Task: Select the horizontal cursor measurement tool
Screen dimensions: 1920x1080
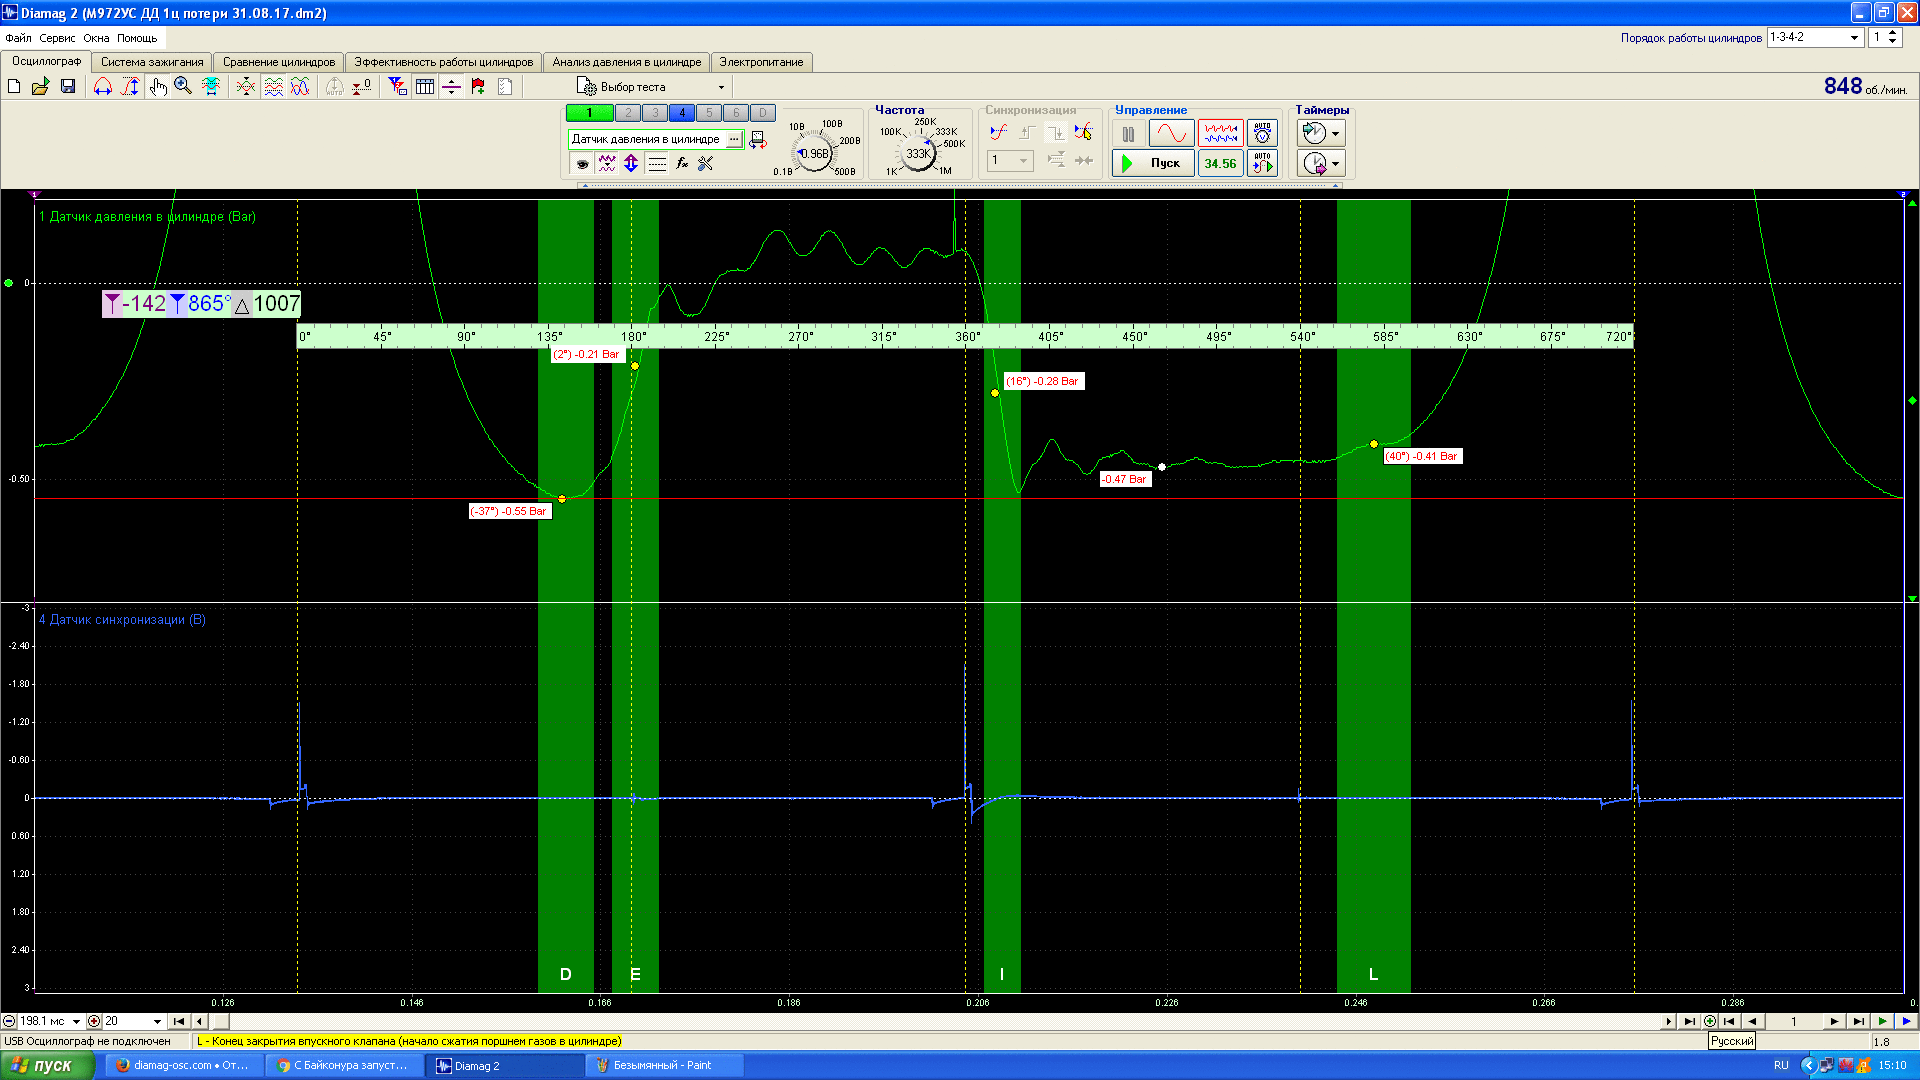Action: tap(103, 87)
